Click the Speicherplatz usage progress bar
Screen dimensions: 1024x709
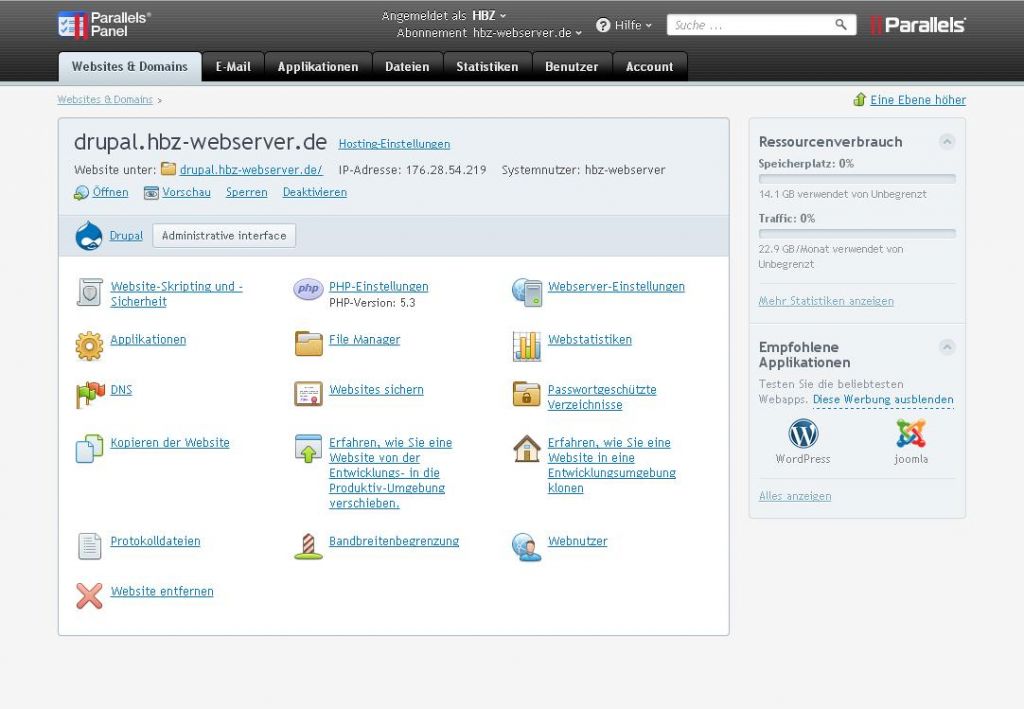pos(857,179)
